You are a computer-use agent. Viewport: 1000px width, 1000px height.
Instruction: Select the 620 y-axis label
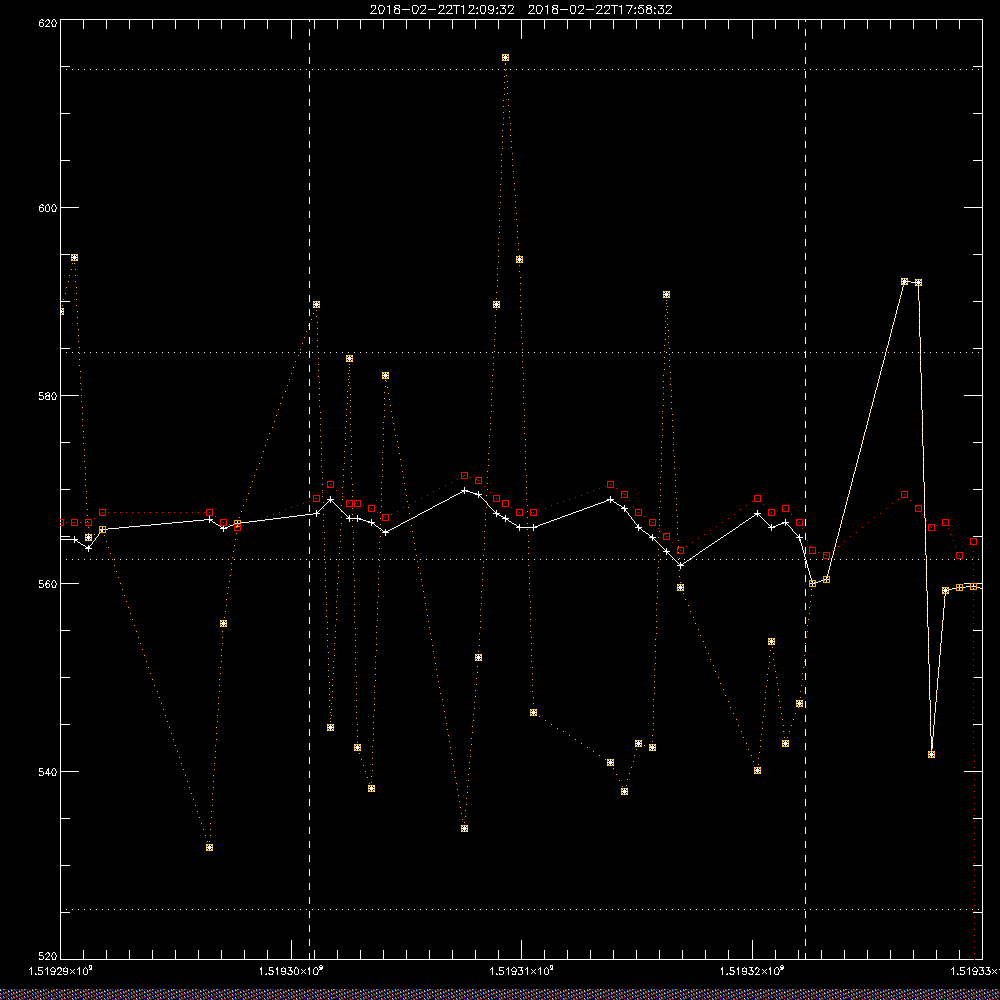pos(48,23)
